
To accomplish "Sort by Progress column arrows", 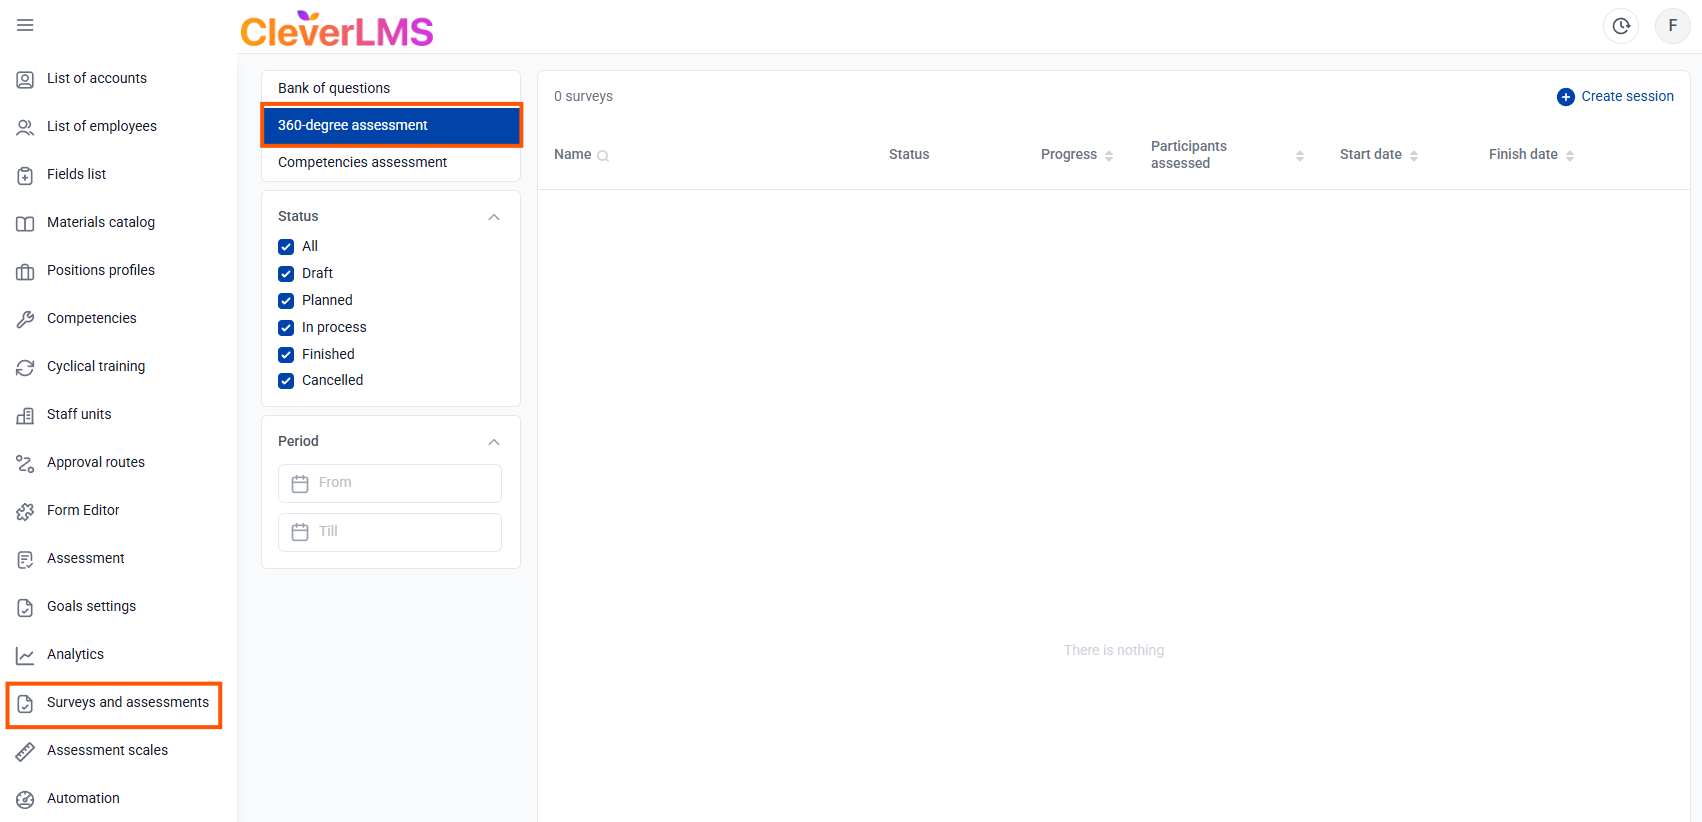I will 1109,155.
